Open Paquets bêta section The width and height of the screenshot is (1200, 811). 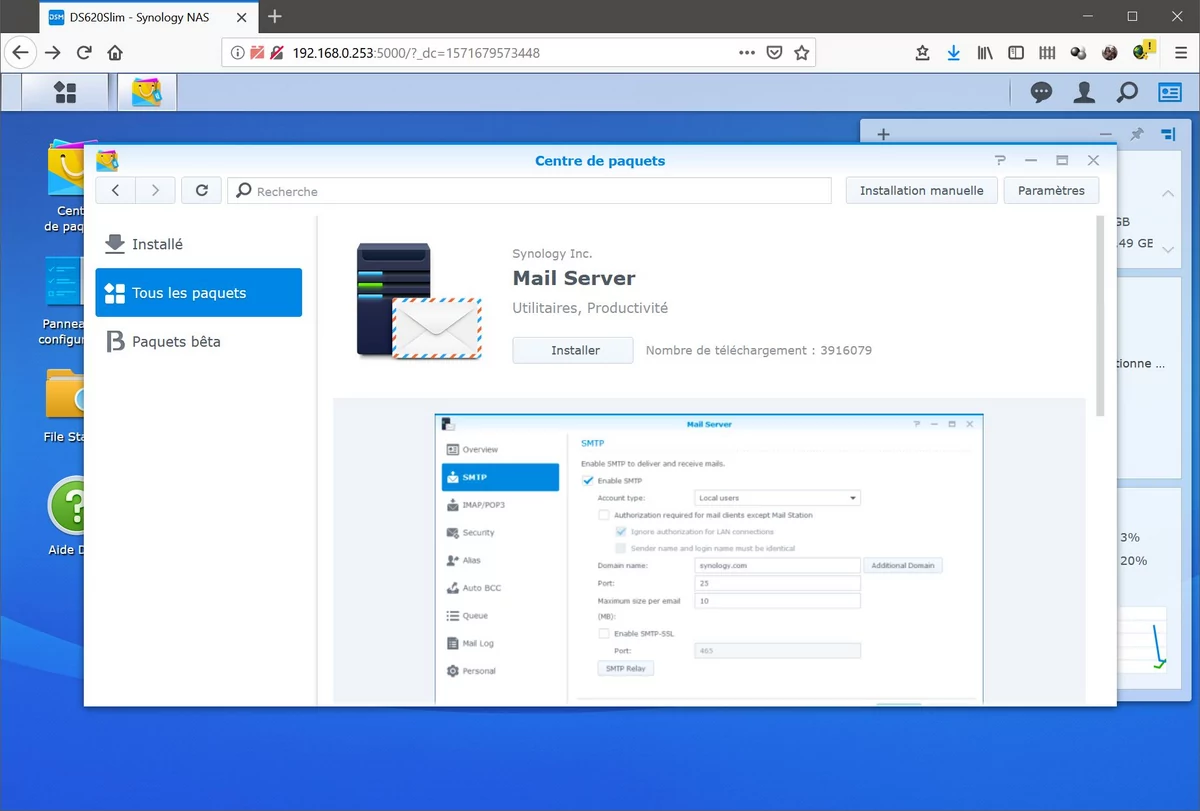[x=198, y=341]
